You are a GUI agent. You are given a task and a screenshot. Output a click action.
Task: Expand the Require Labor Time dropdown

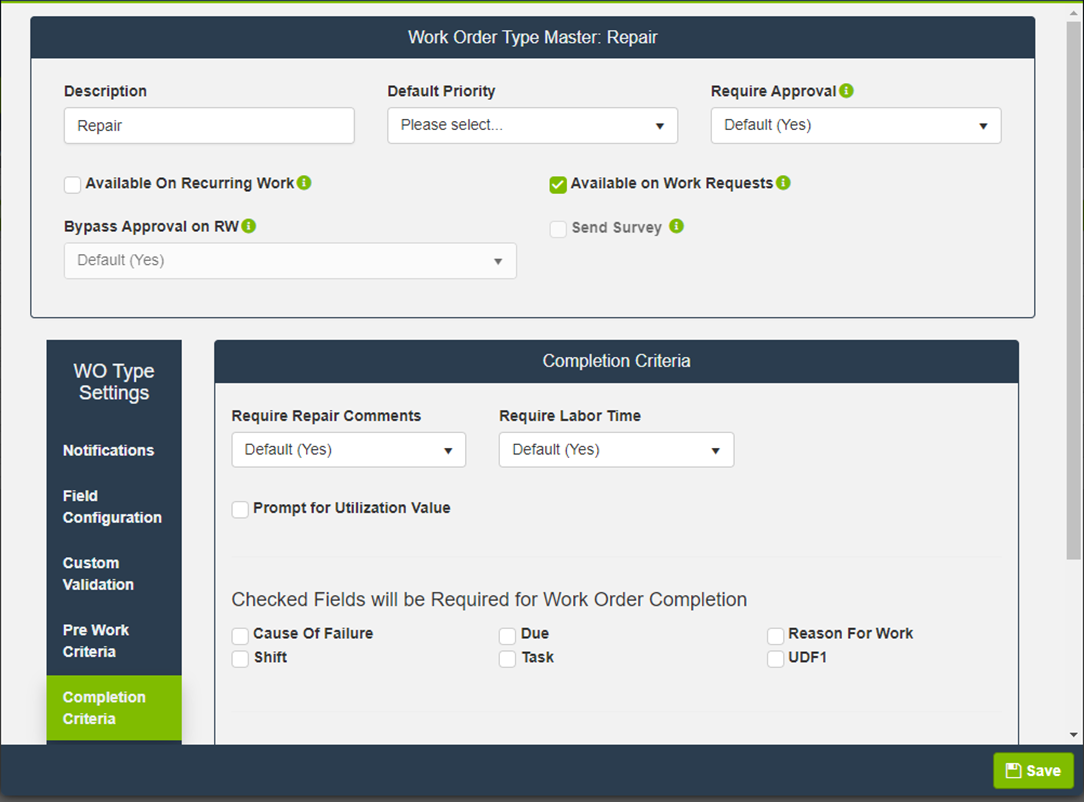(616, 450)
